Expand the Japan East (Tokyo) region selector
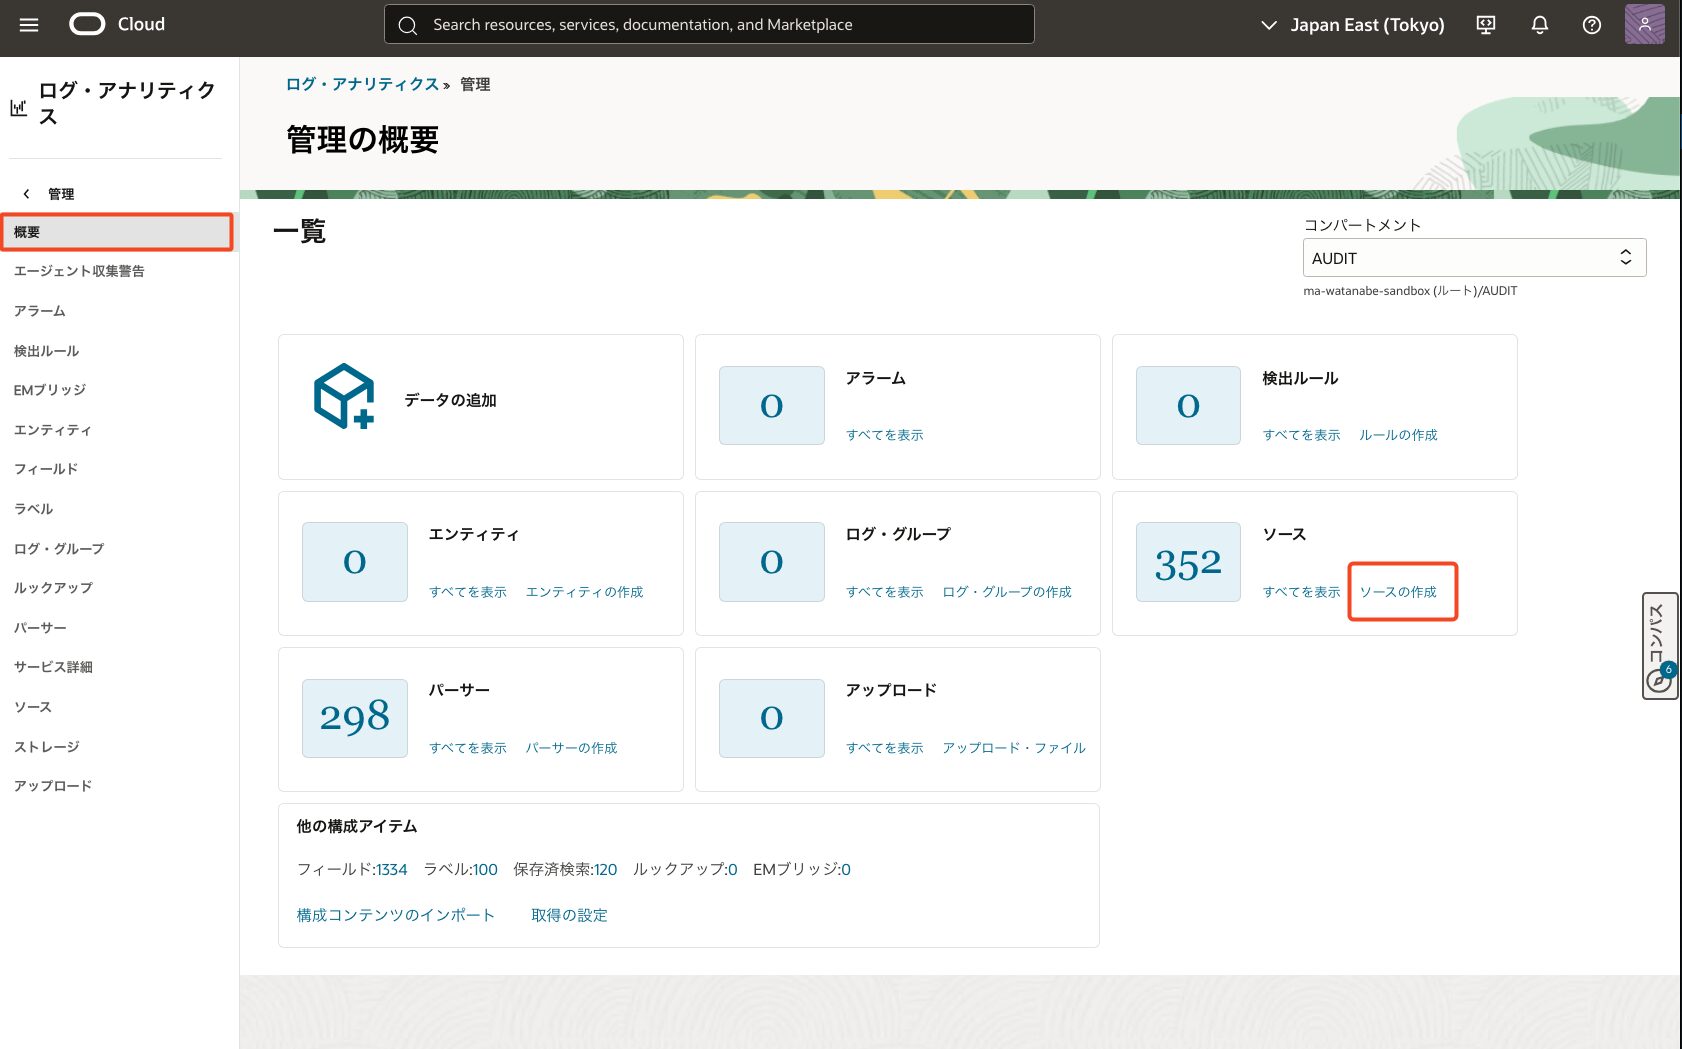This screenshot has width=1682, height=1049. pyautogui.click(x=1352, y=25)
